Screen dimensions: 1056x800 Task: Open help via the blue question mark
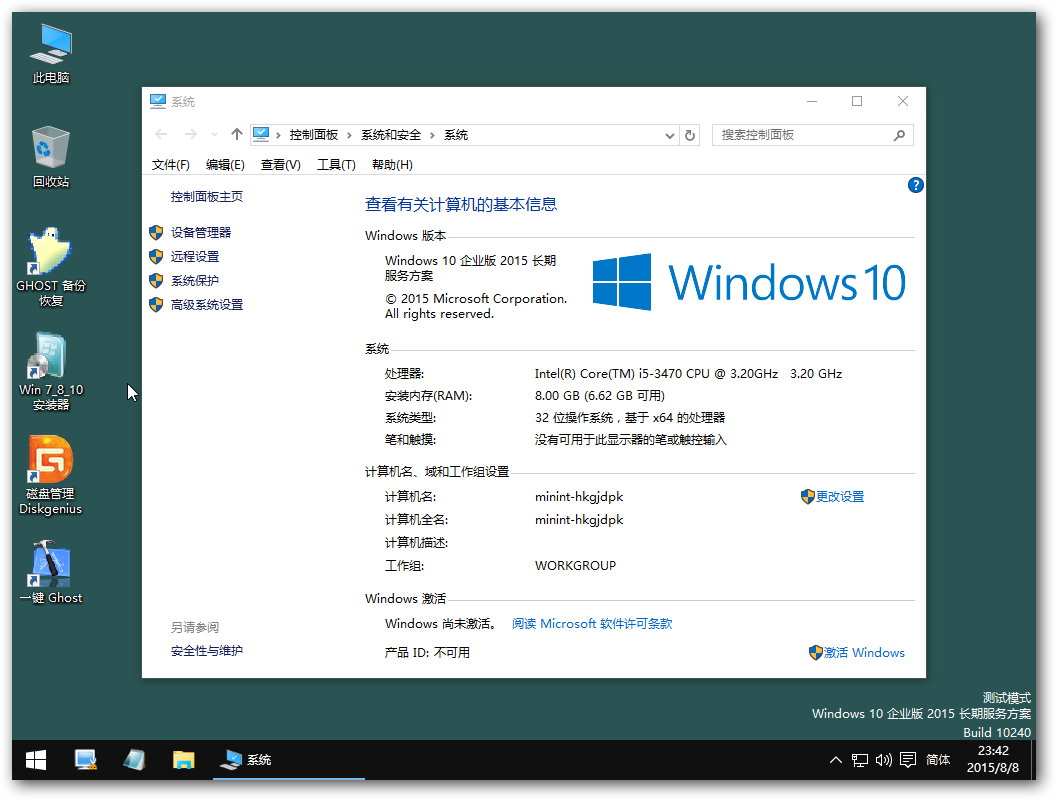coord(915,185)
